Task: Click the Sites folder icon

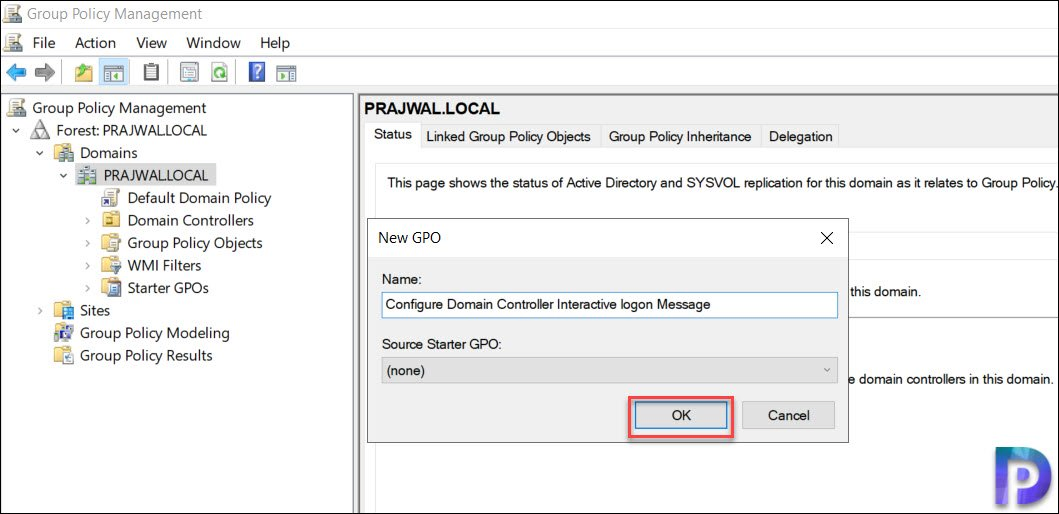Action: [64, 311]
